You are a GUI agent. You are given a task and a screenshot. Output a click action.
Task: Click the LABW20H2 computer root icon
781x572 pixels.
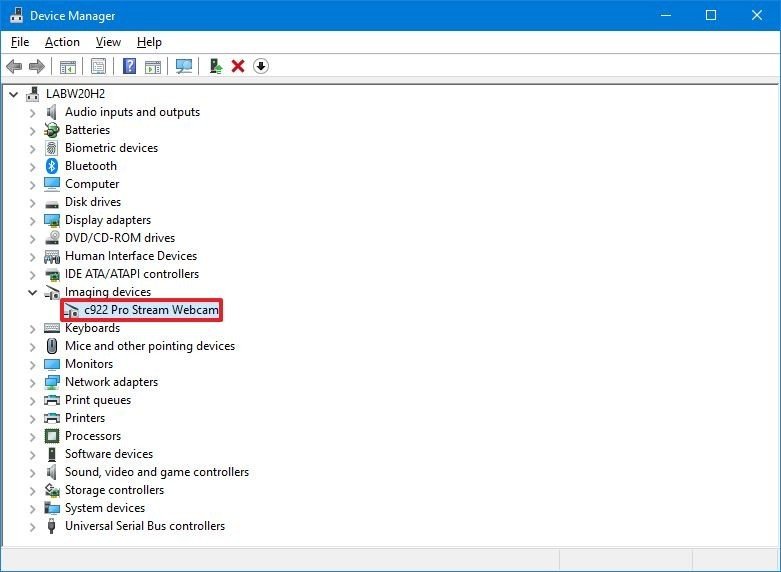point(33,94)
